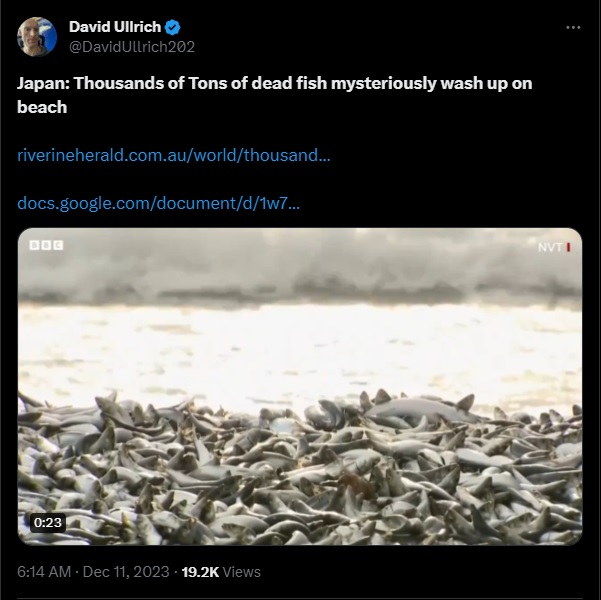Screen dimensions: 601x600
Task: Click the Dec 11, 2023 date
Action: click(x=126, y=572)
